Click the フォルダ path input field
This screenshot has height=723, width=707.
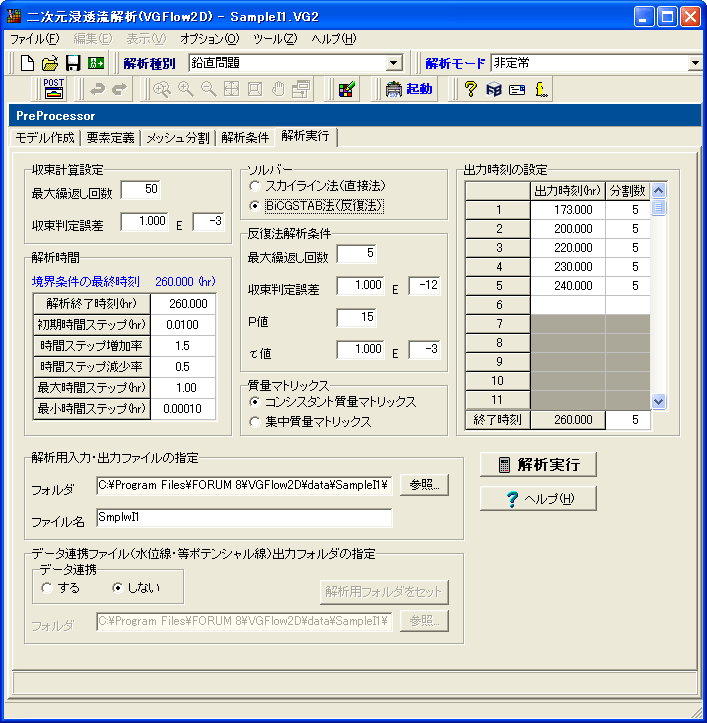(244, 485)
